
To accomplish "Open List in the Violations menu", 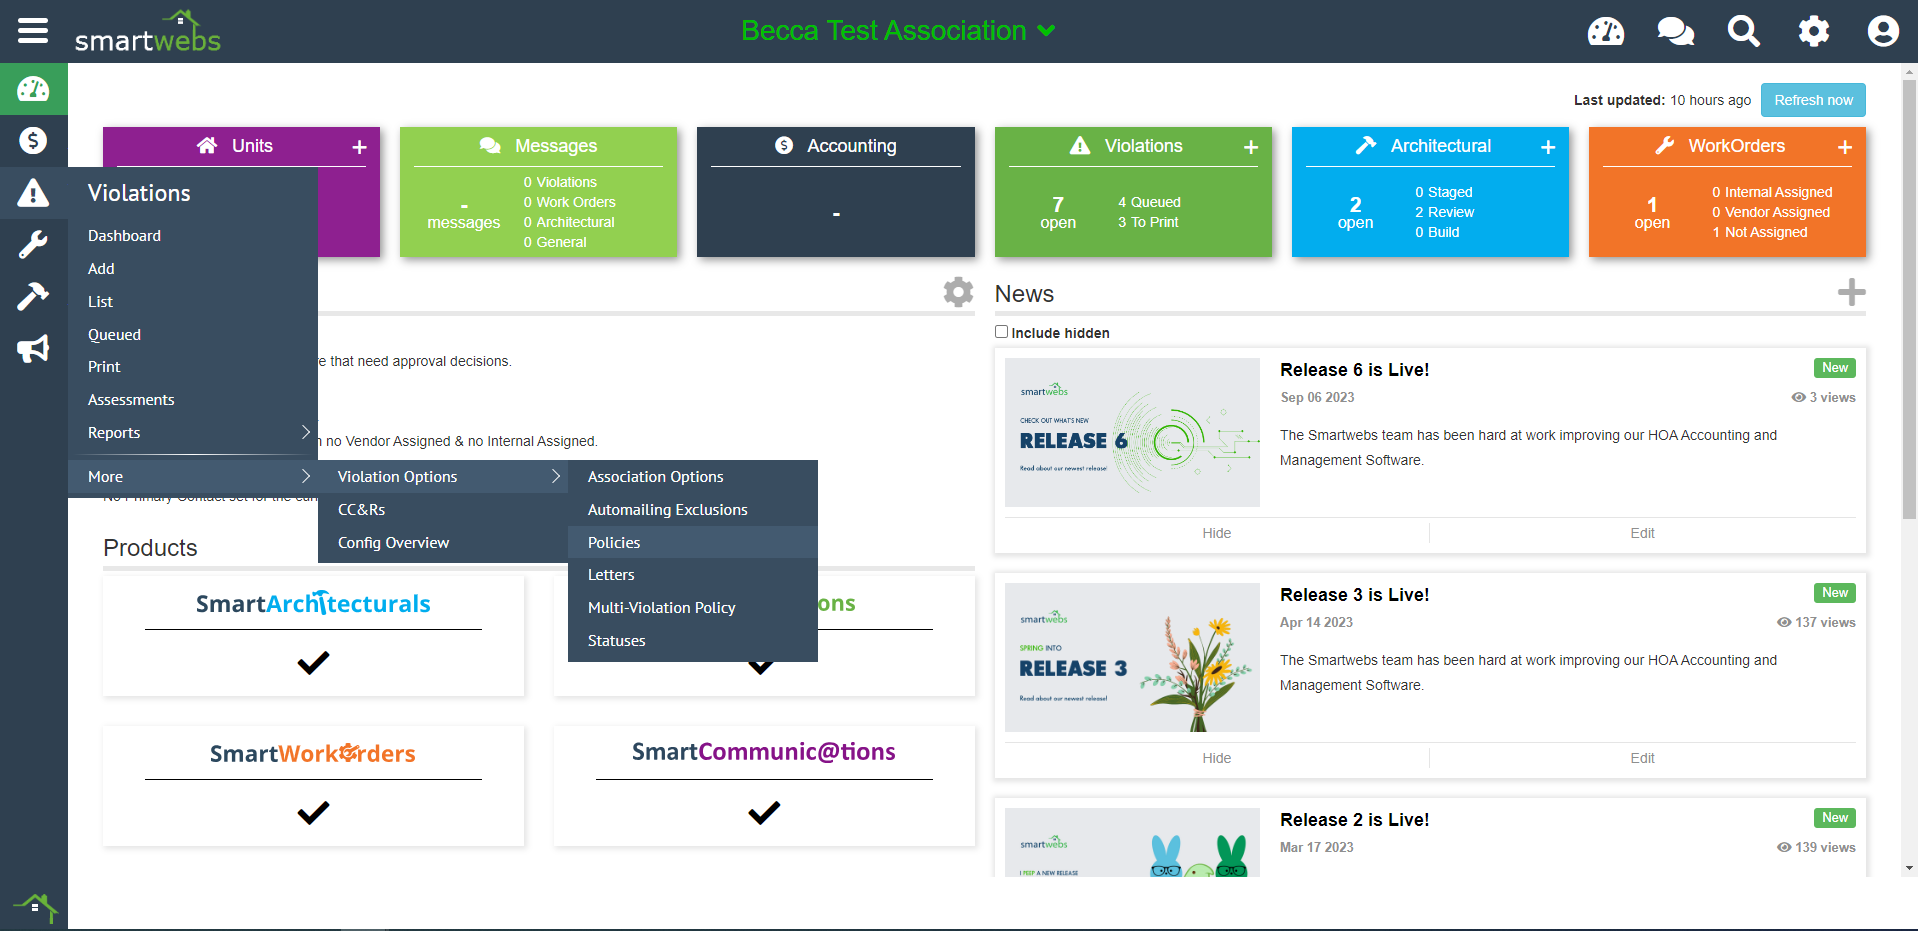I will [100, 302].
